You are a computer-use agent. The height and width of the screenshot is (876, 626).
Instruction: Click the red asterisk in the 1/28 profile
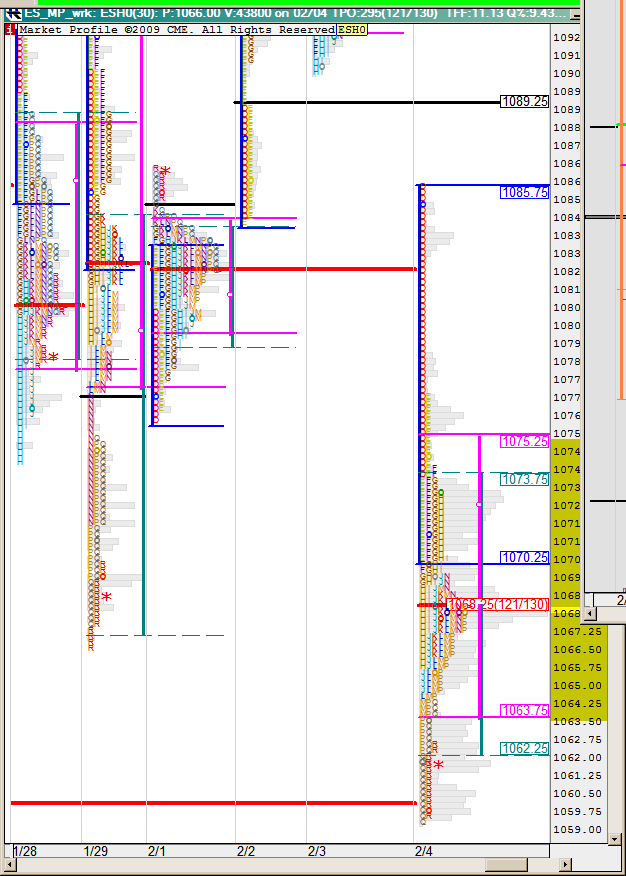coord(53,358)
